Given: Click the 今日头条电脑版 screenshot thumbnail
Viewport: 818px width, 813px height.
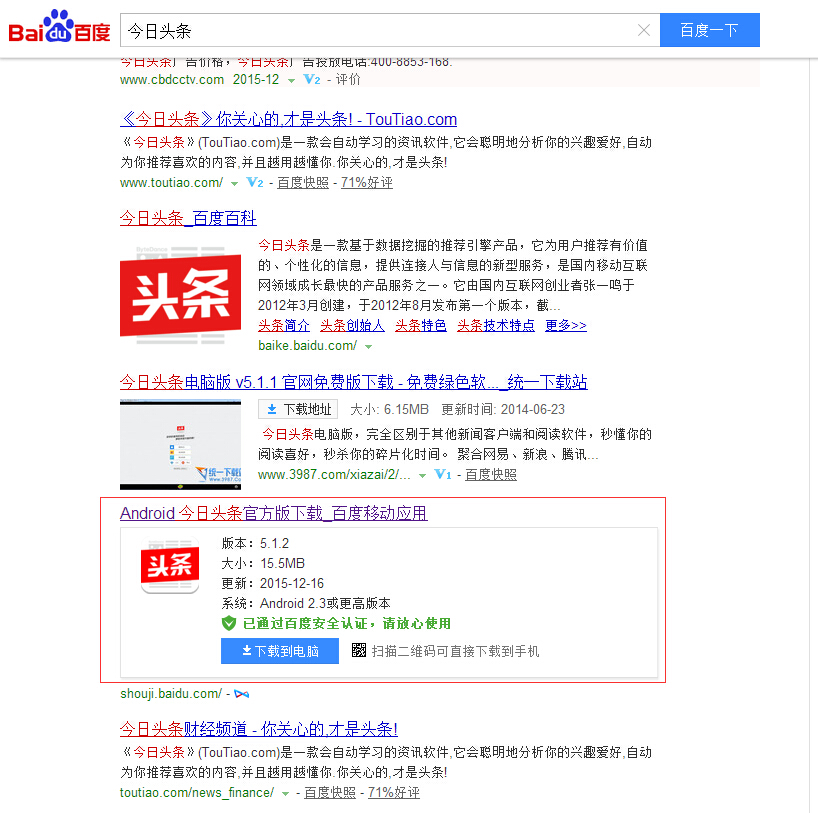Looking at the screenshot, I should pyautogui.click(x=181, y=445).
